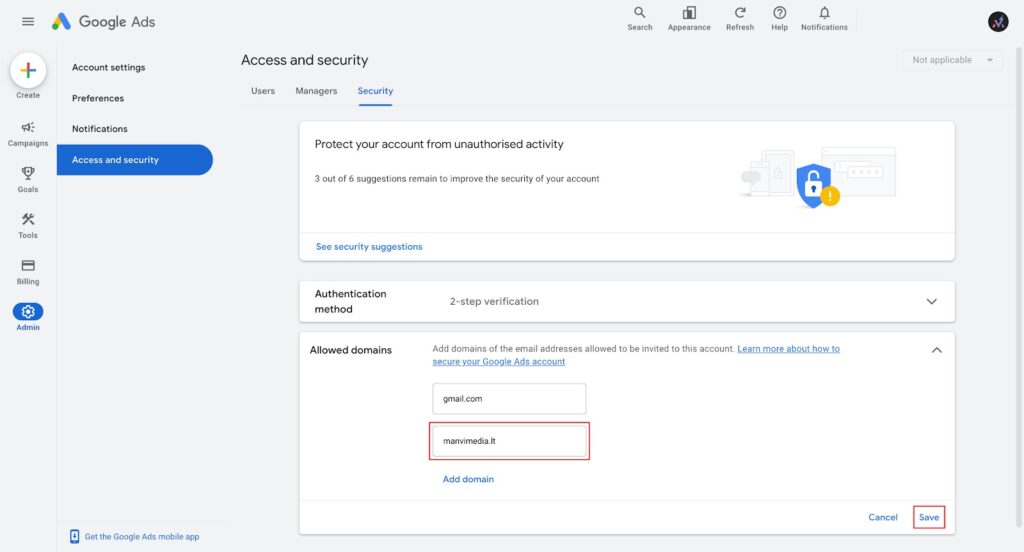1024x552 pixels.
Task: Open the Appearance icon in header
Action: coord(689,12)
